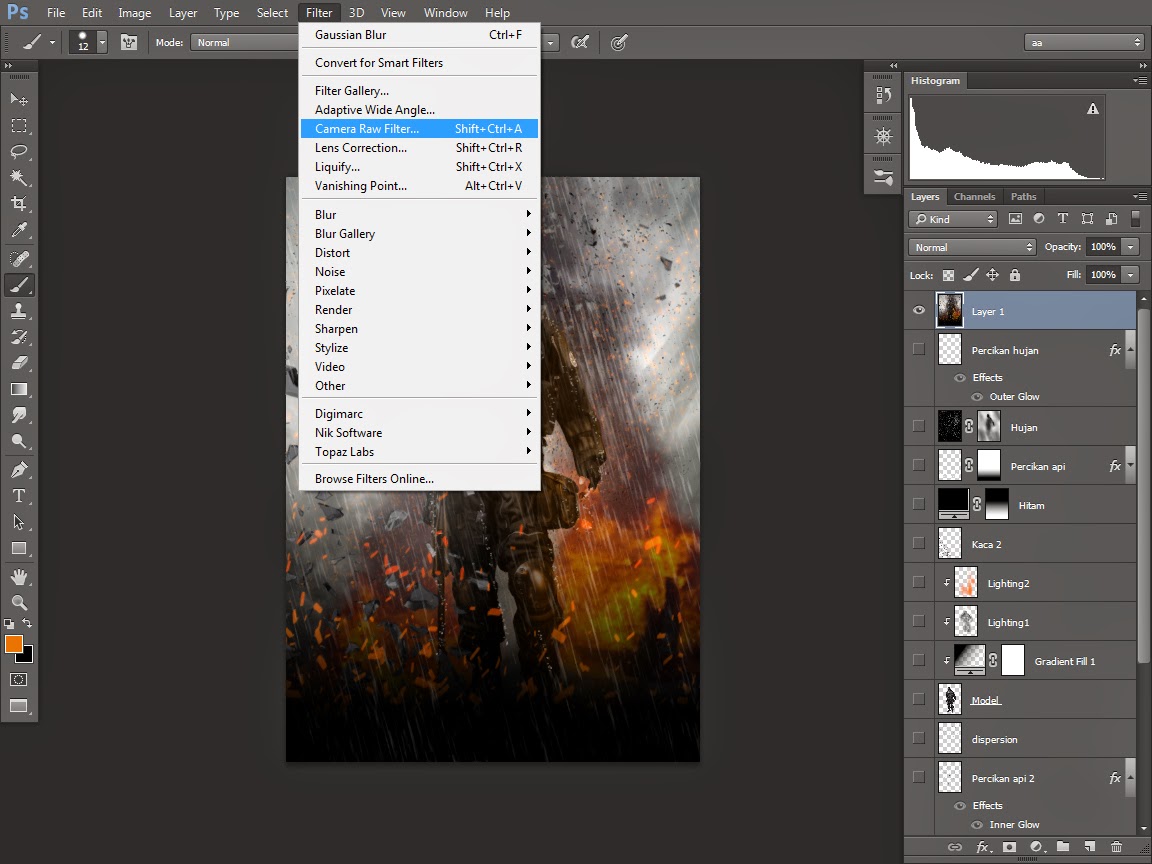The image size is (1152, 864).
Task: Select the Clone Stamp tool
Action: 19,311
